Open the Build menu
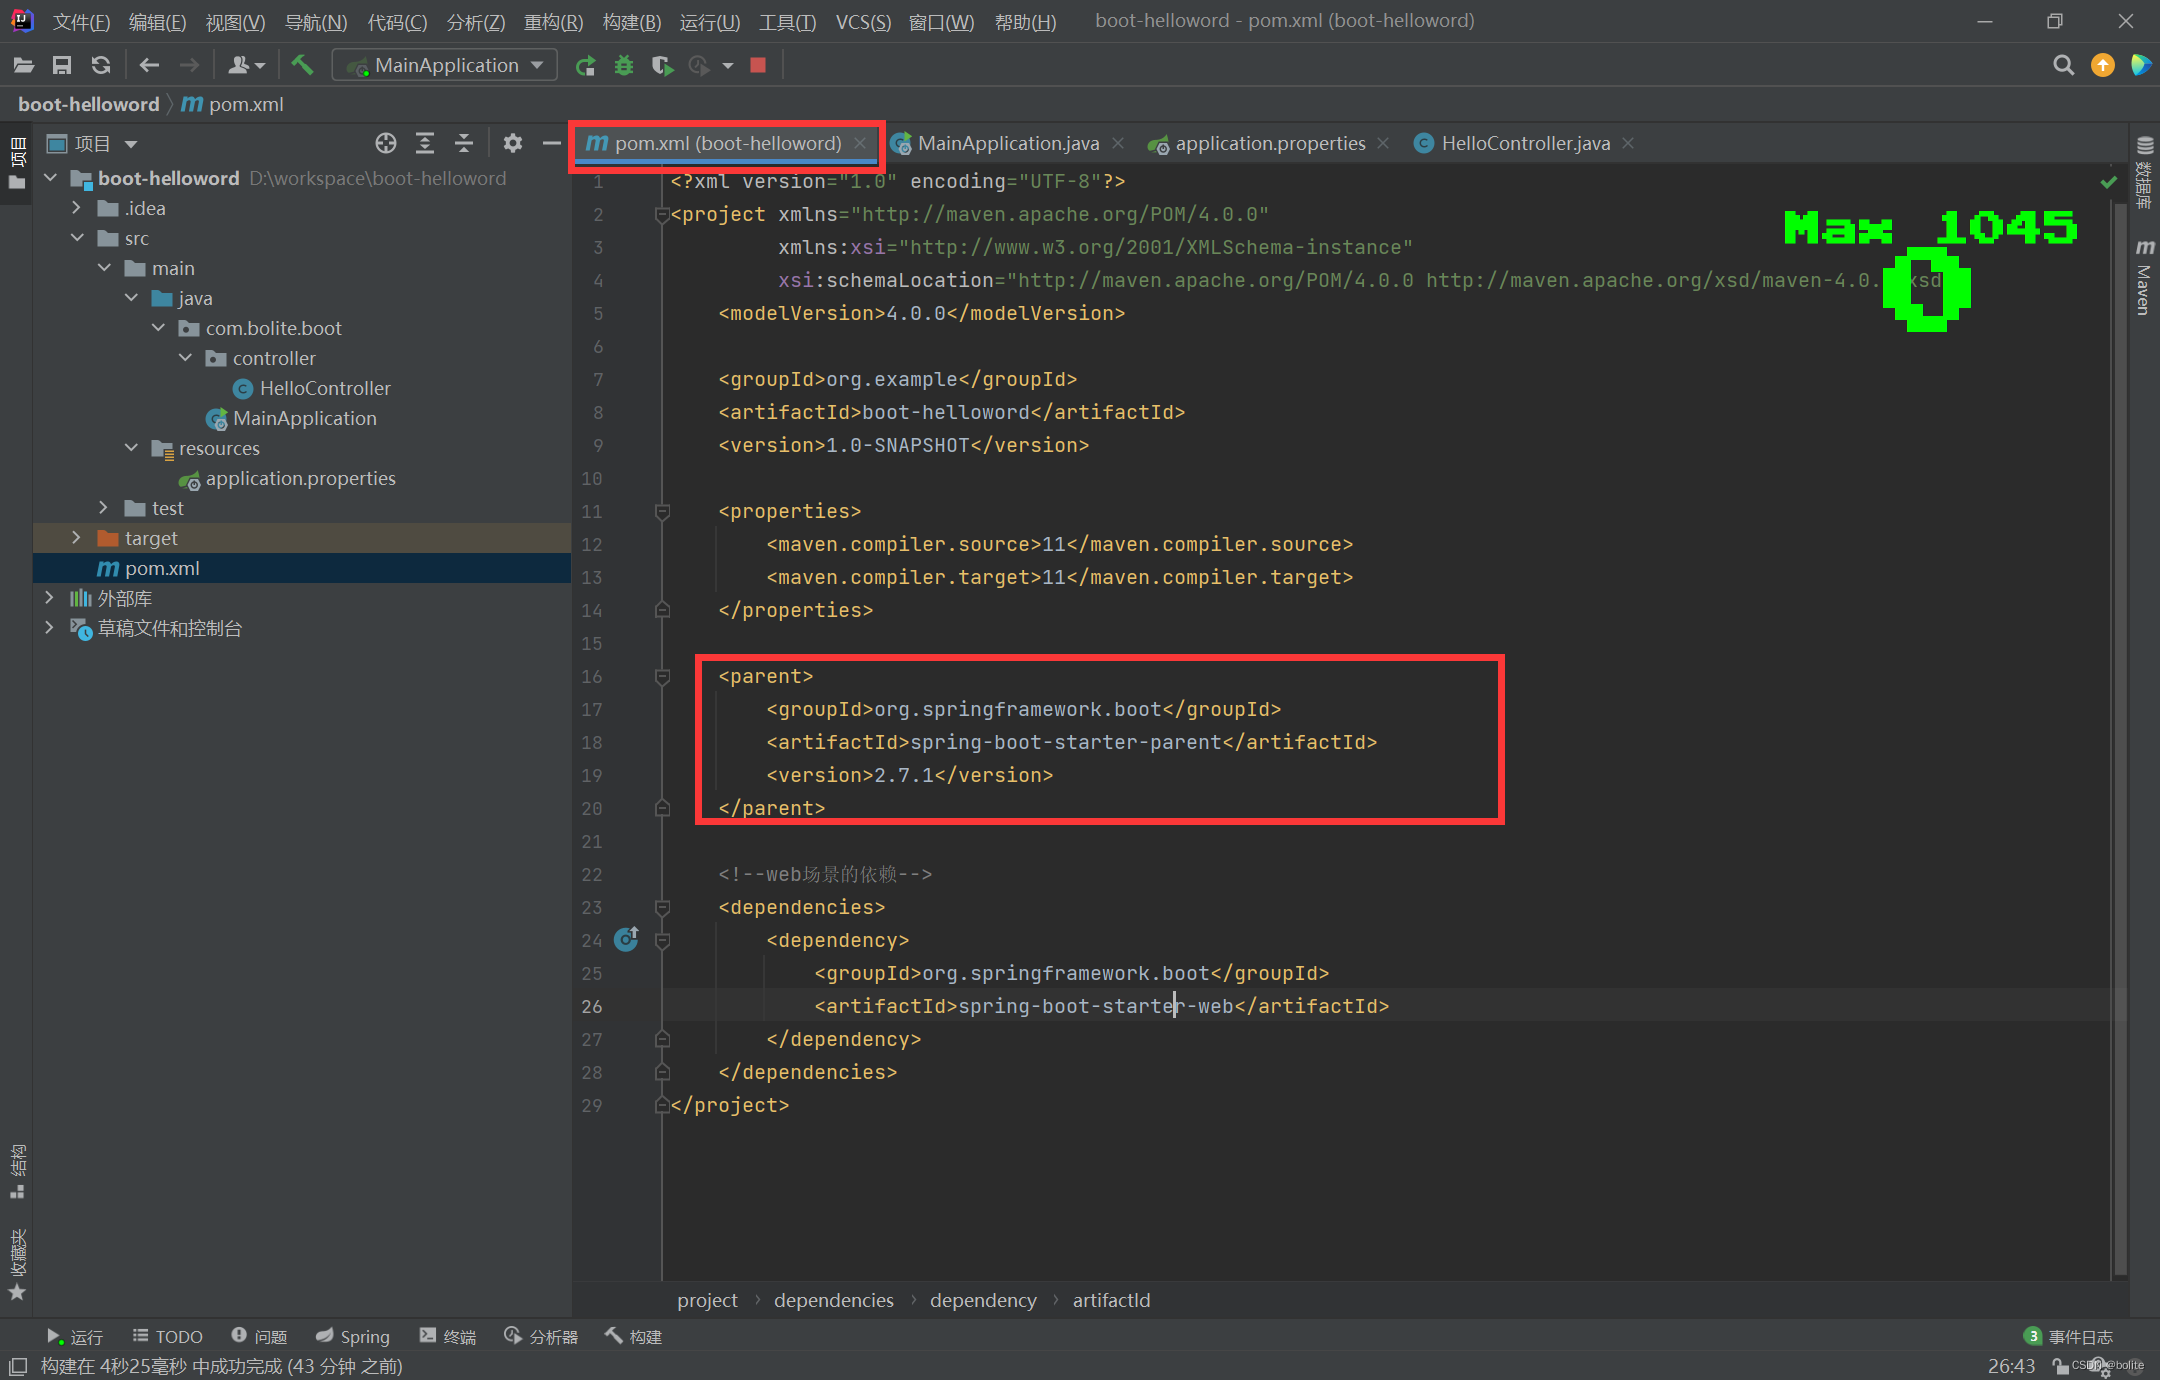 [632, 21]
